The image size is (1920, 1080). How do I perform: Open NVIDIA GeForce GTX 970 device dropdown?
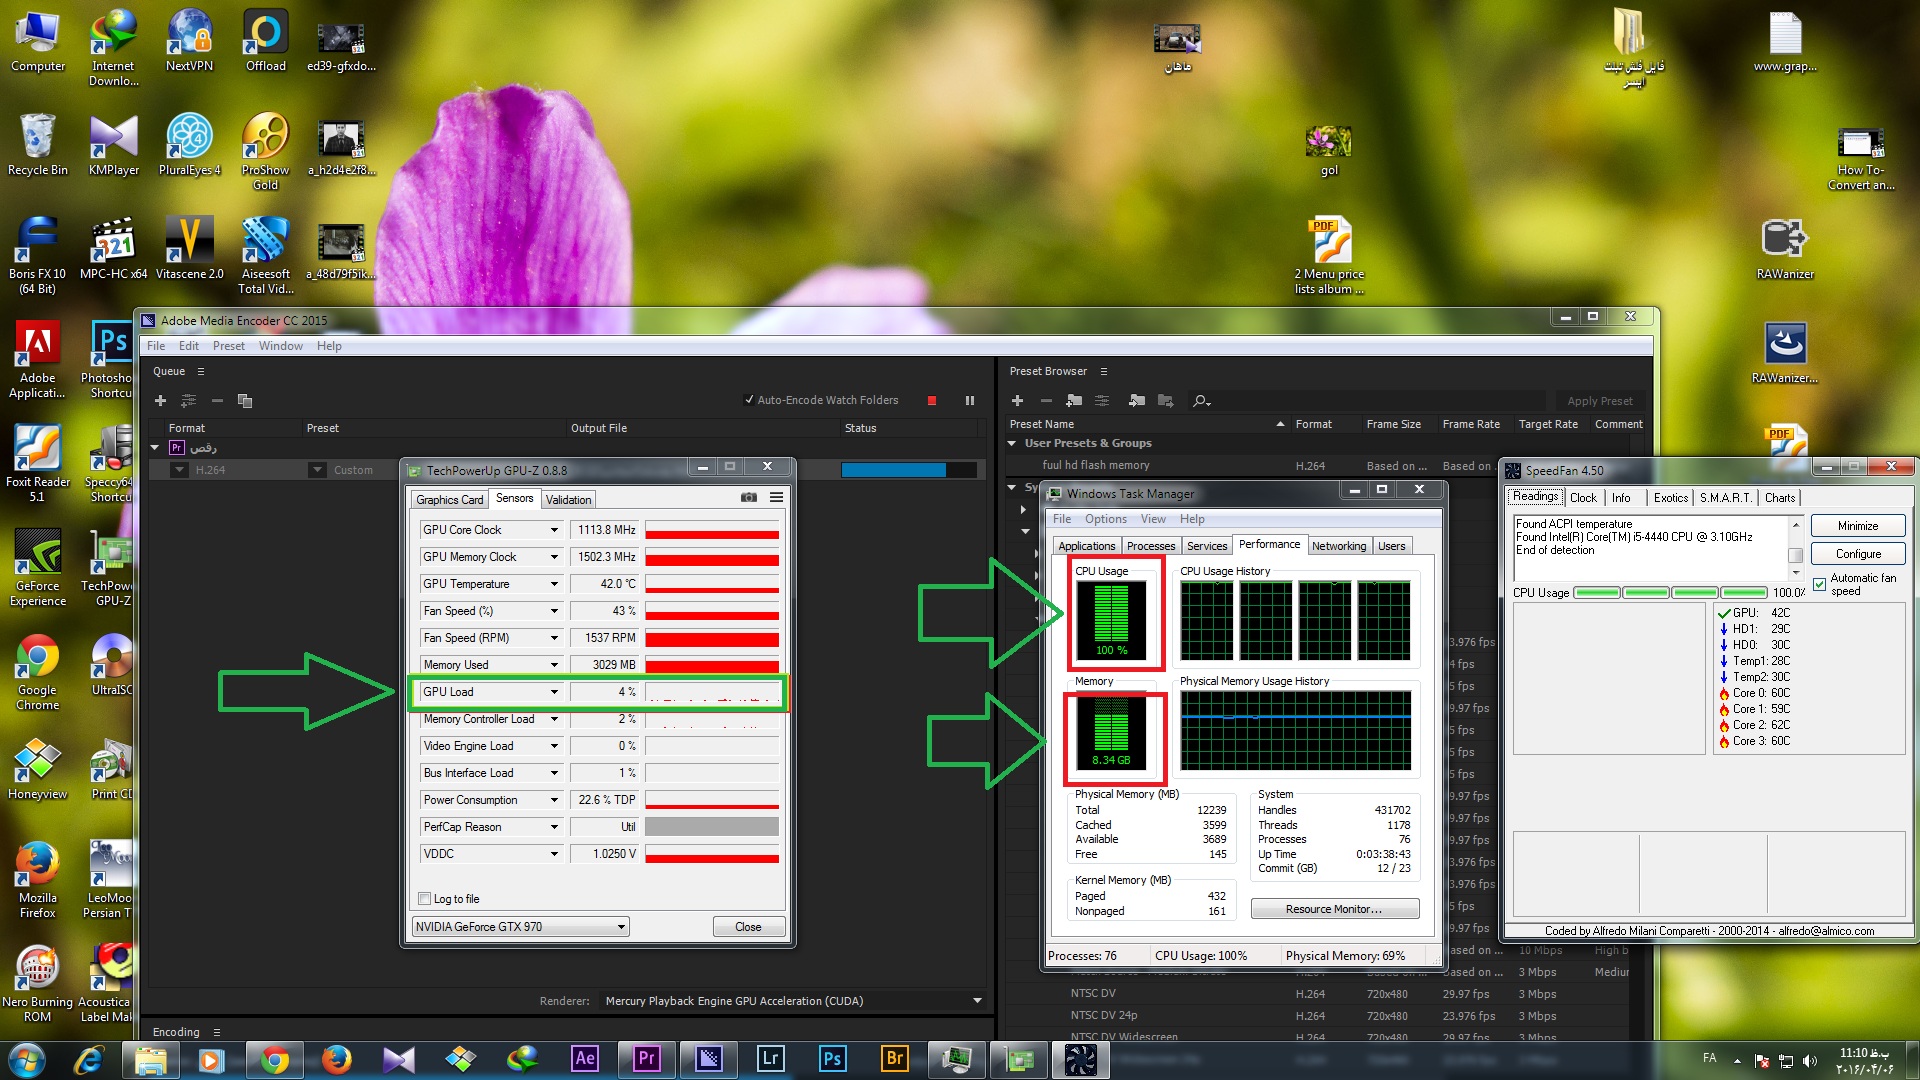(x=521, y=927)
